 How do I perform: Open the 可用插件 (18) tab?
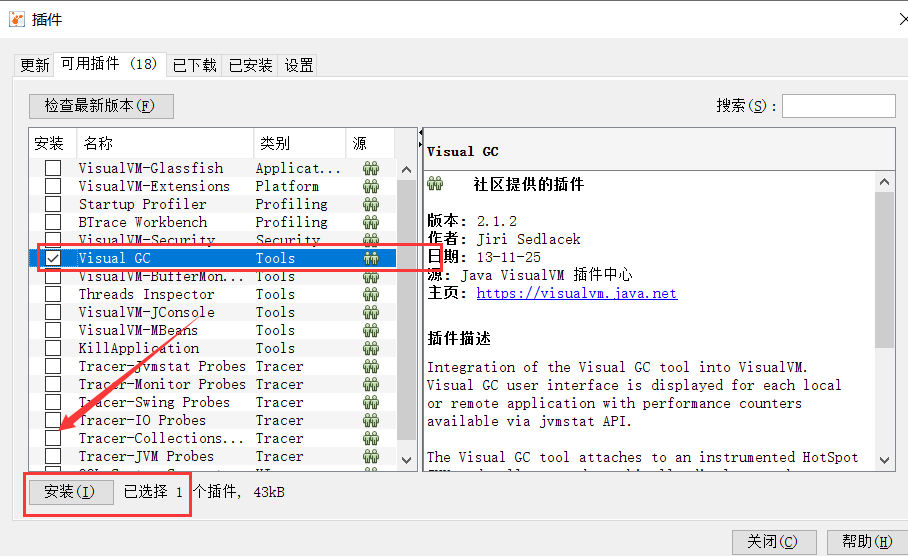109,64
